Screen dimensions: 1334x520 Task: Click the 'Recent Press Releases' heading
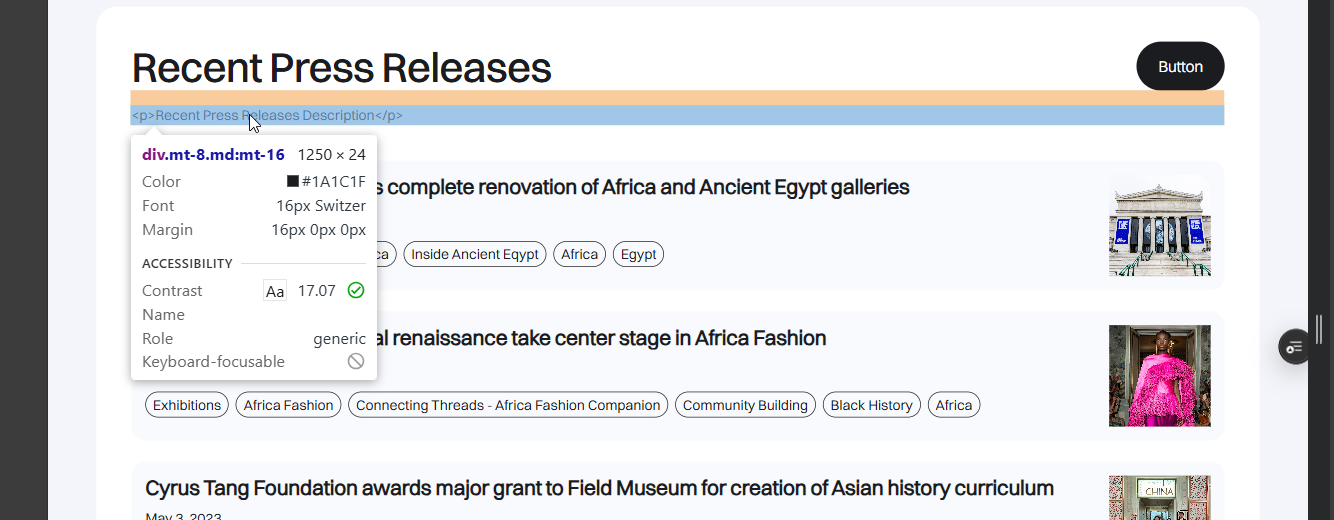341,67
